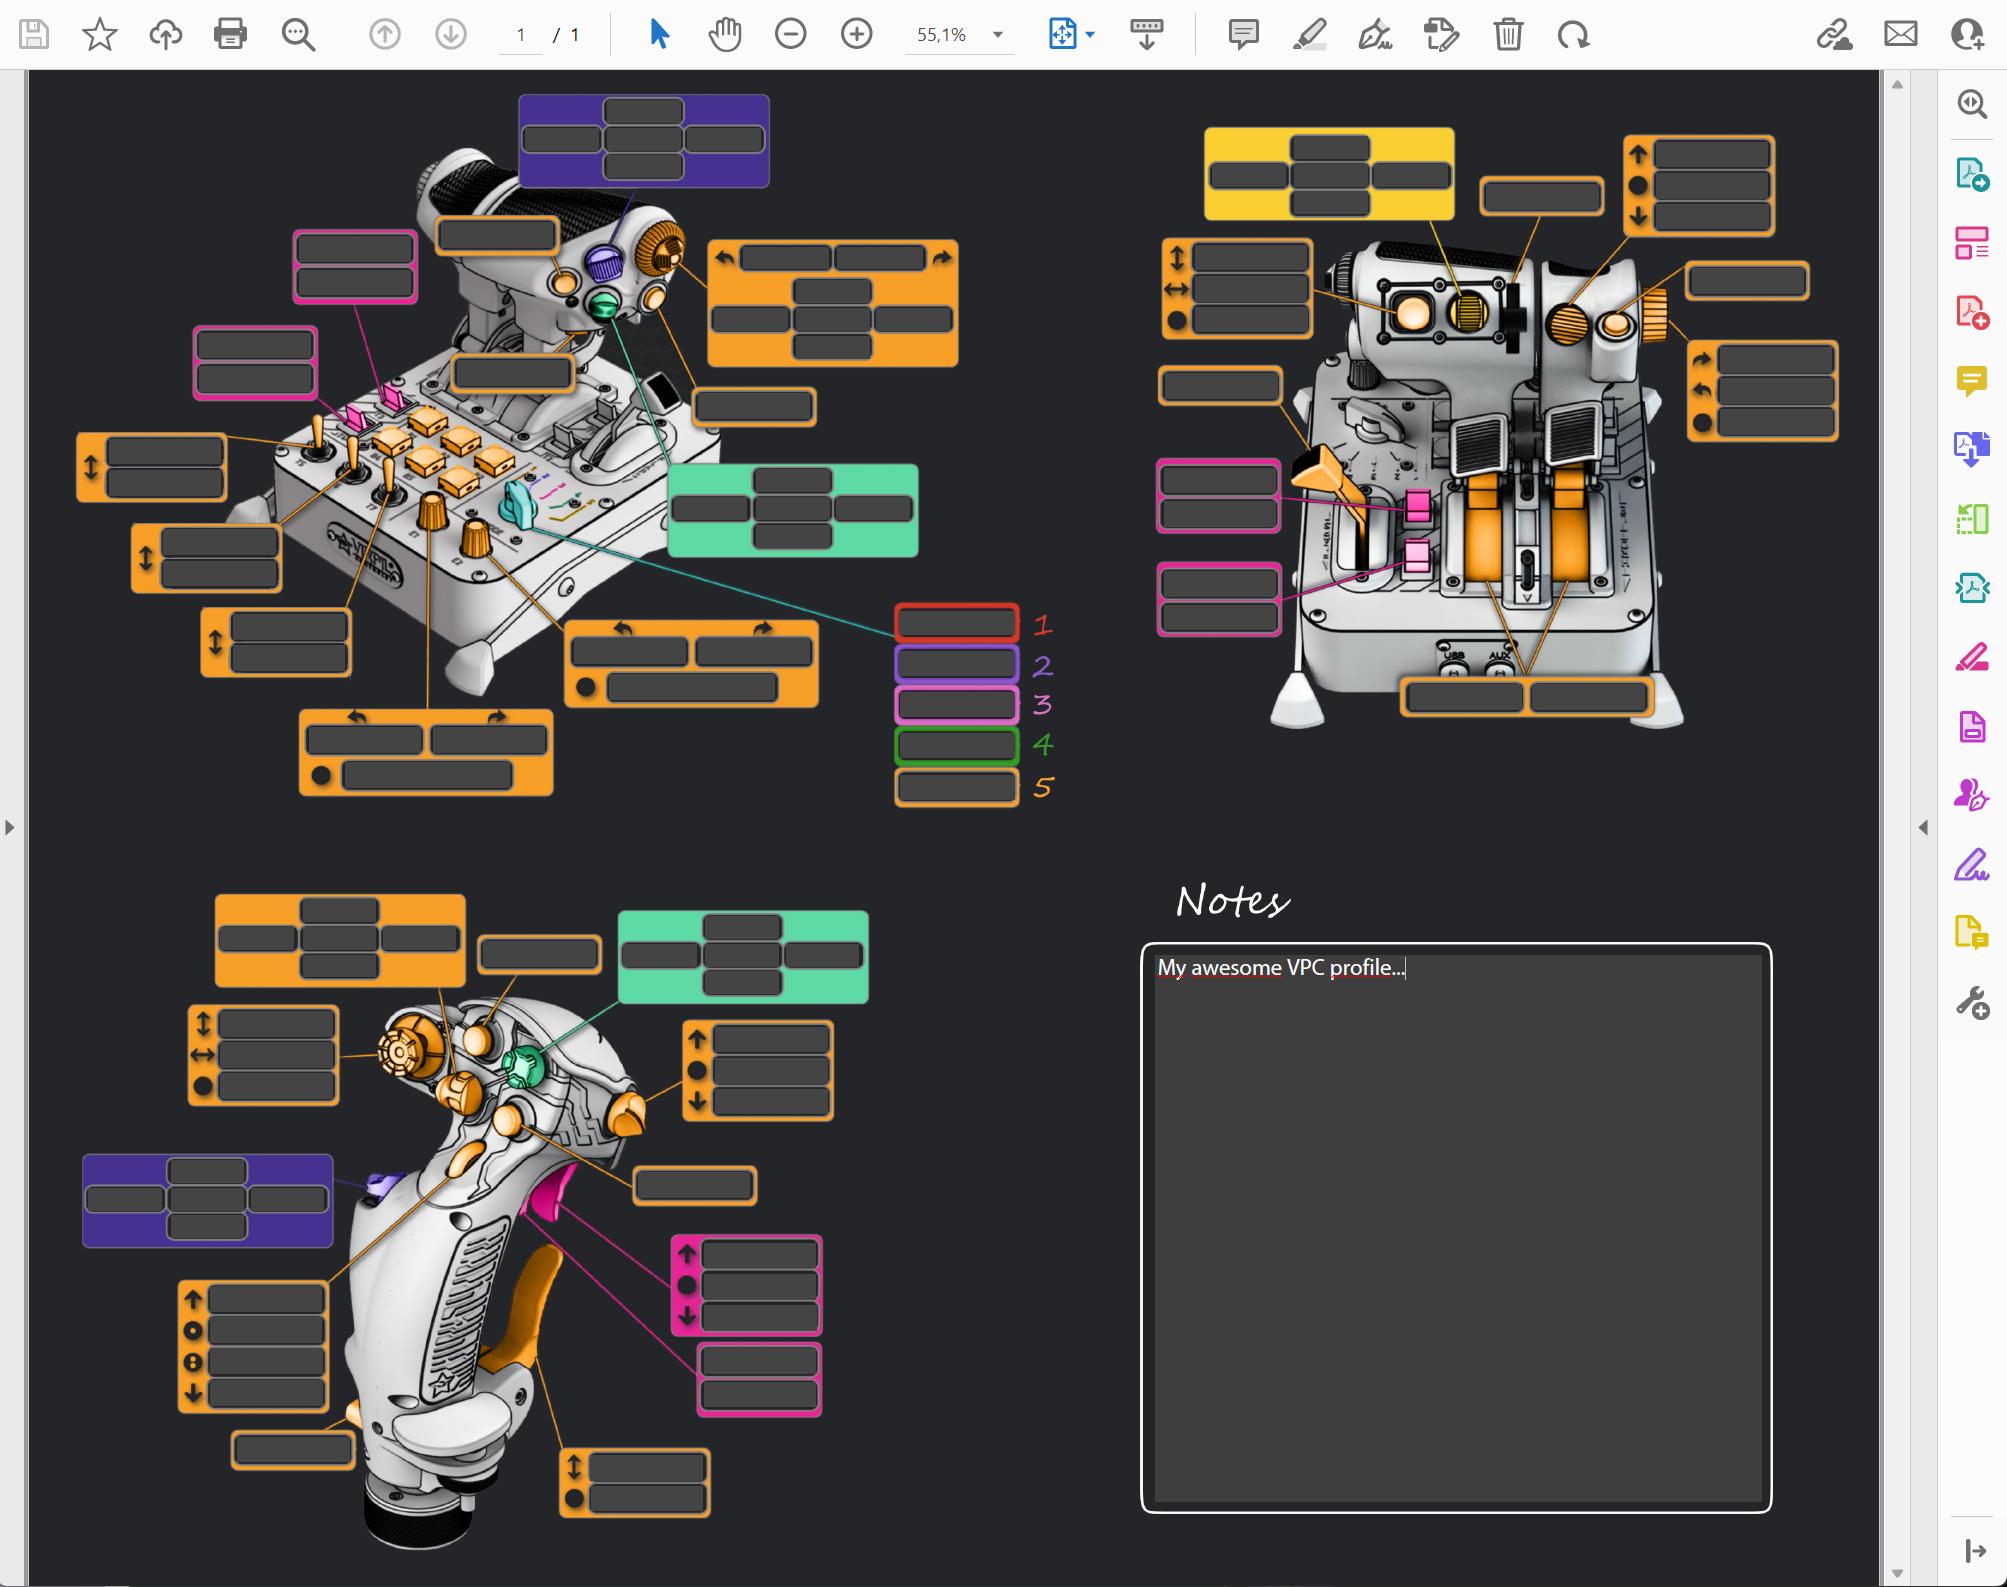Delete selected item with trash icon

[x=1507, y=35]
